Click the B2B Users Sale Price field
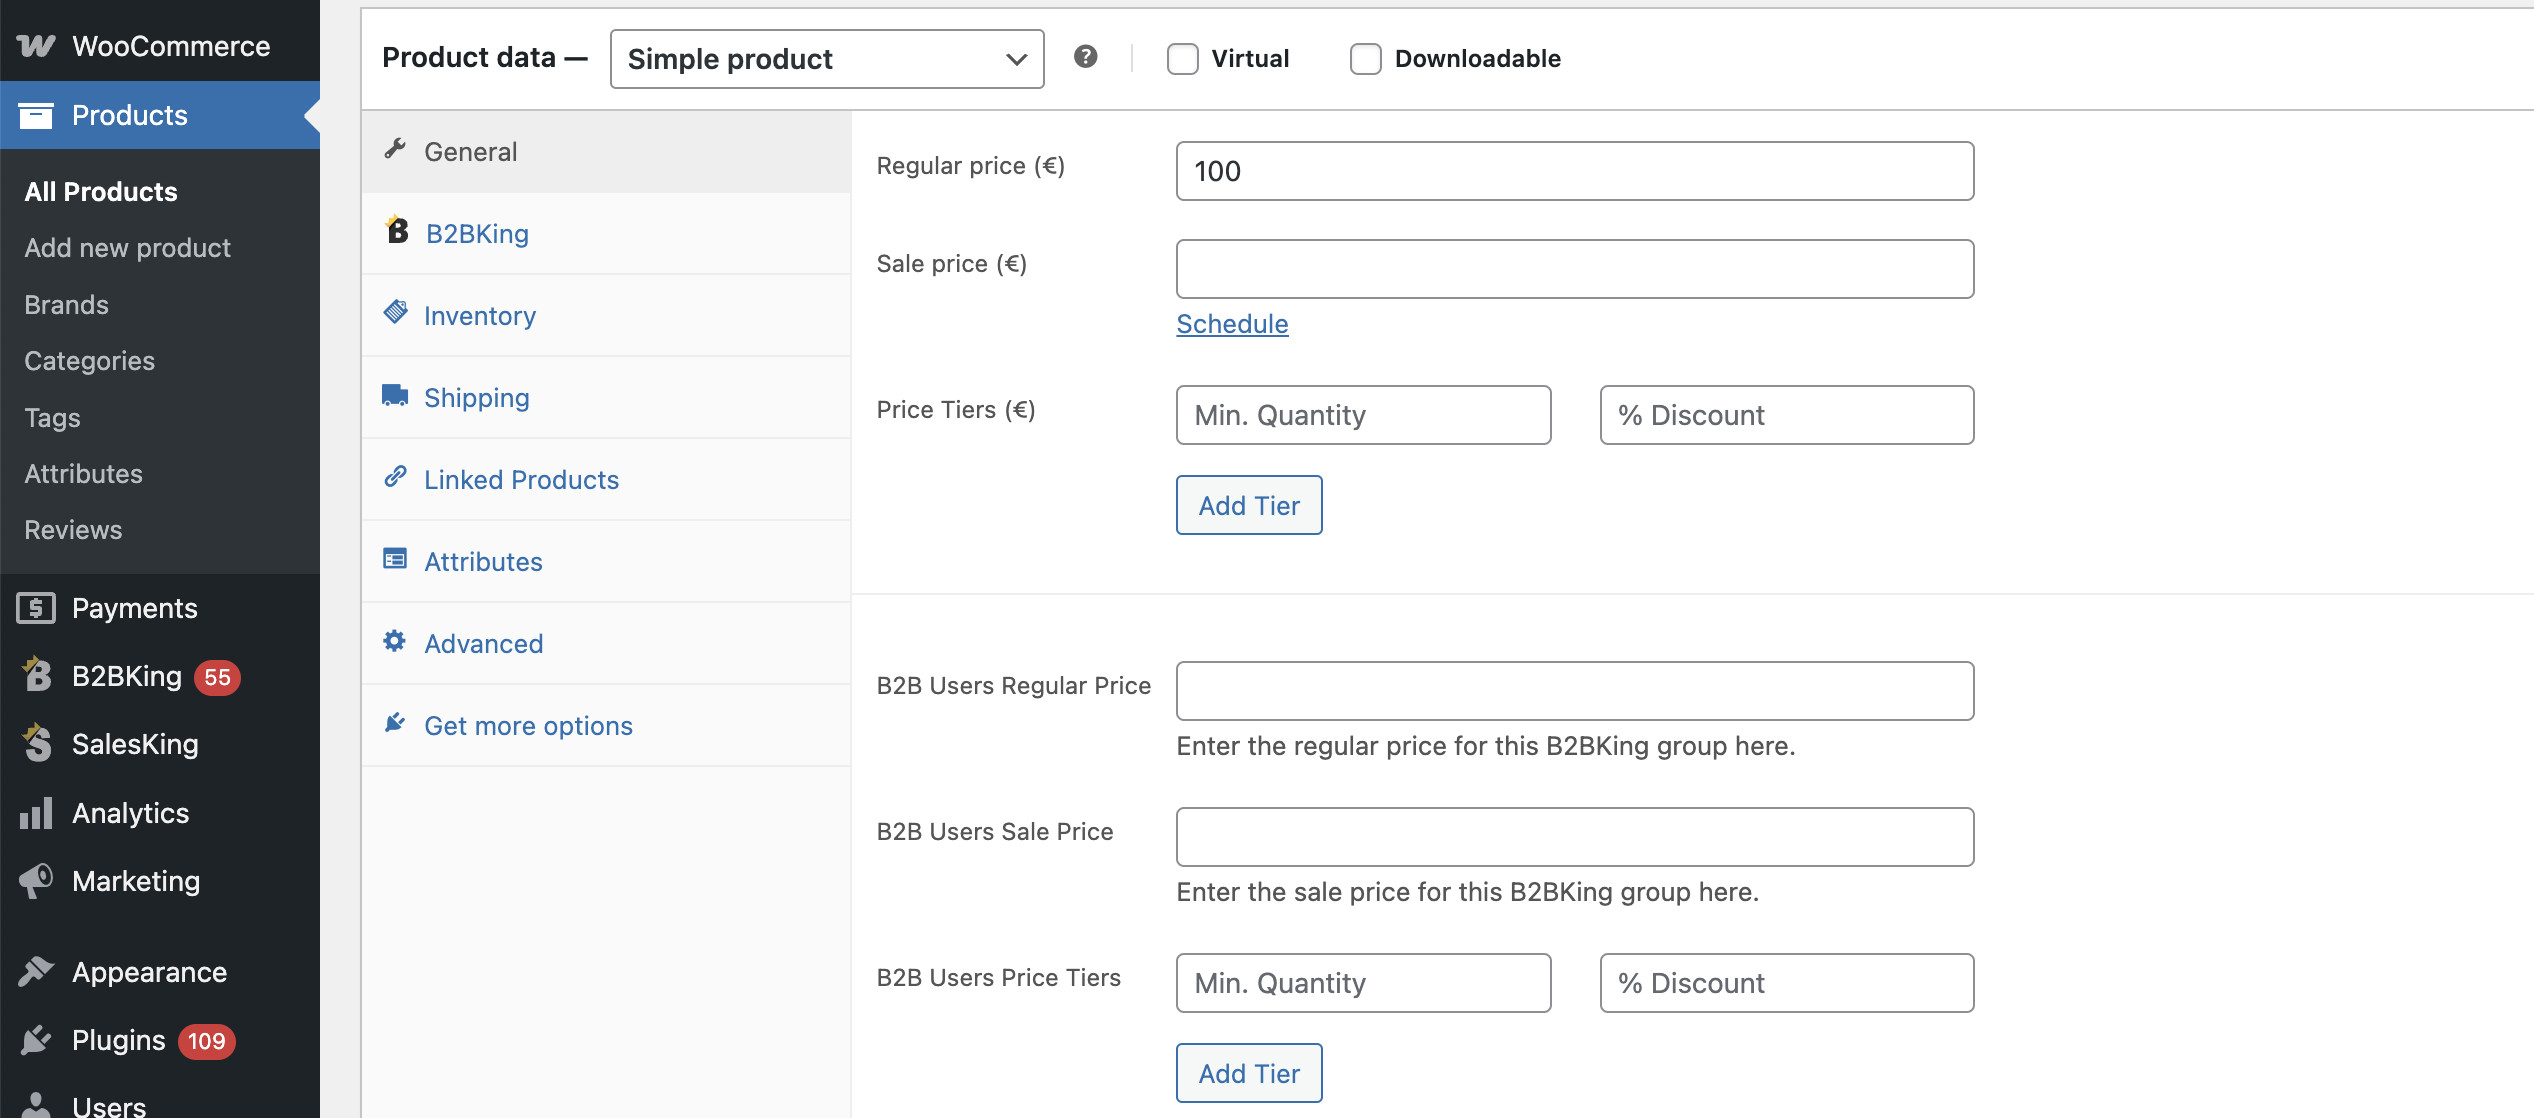The width and height of the screenshot is (2534, 1118). (1575, 837)
